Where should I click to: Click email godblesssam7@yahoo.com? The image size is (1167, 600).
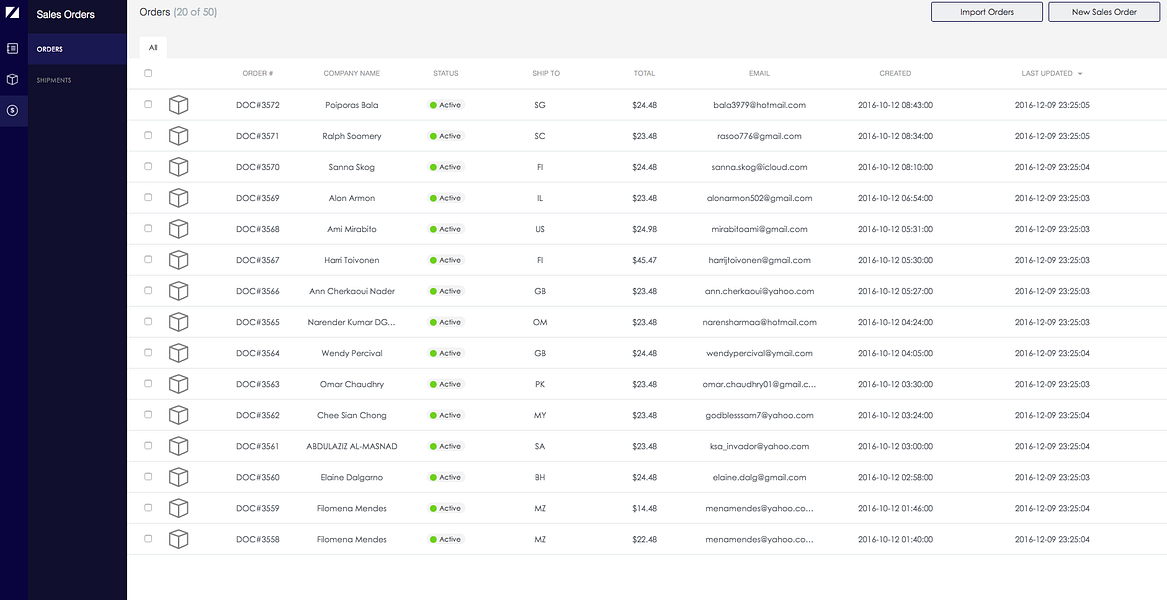[x=759, y=415]
